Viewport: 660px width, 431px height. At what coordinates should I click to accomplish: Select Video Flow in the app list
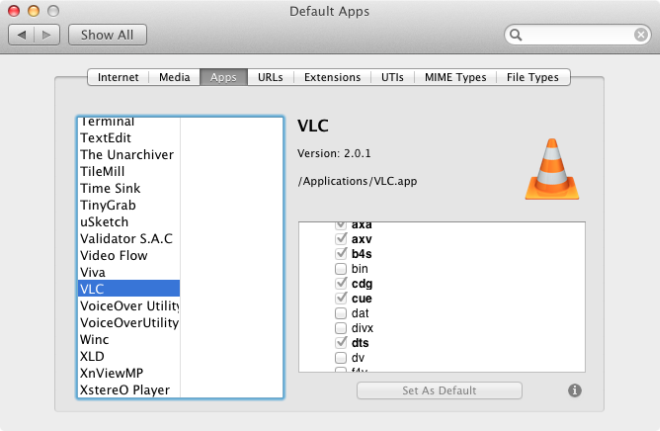129,255
